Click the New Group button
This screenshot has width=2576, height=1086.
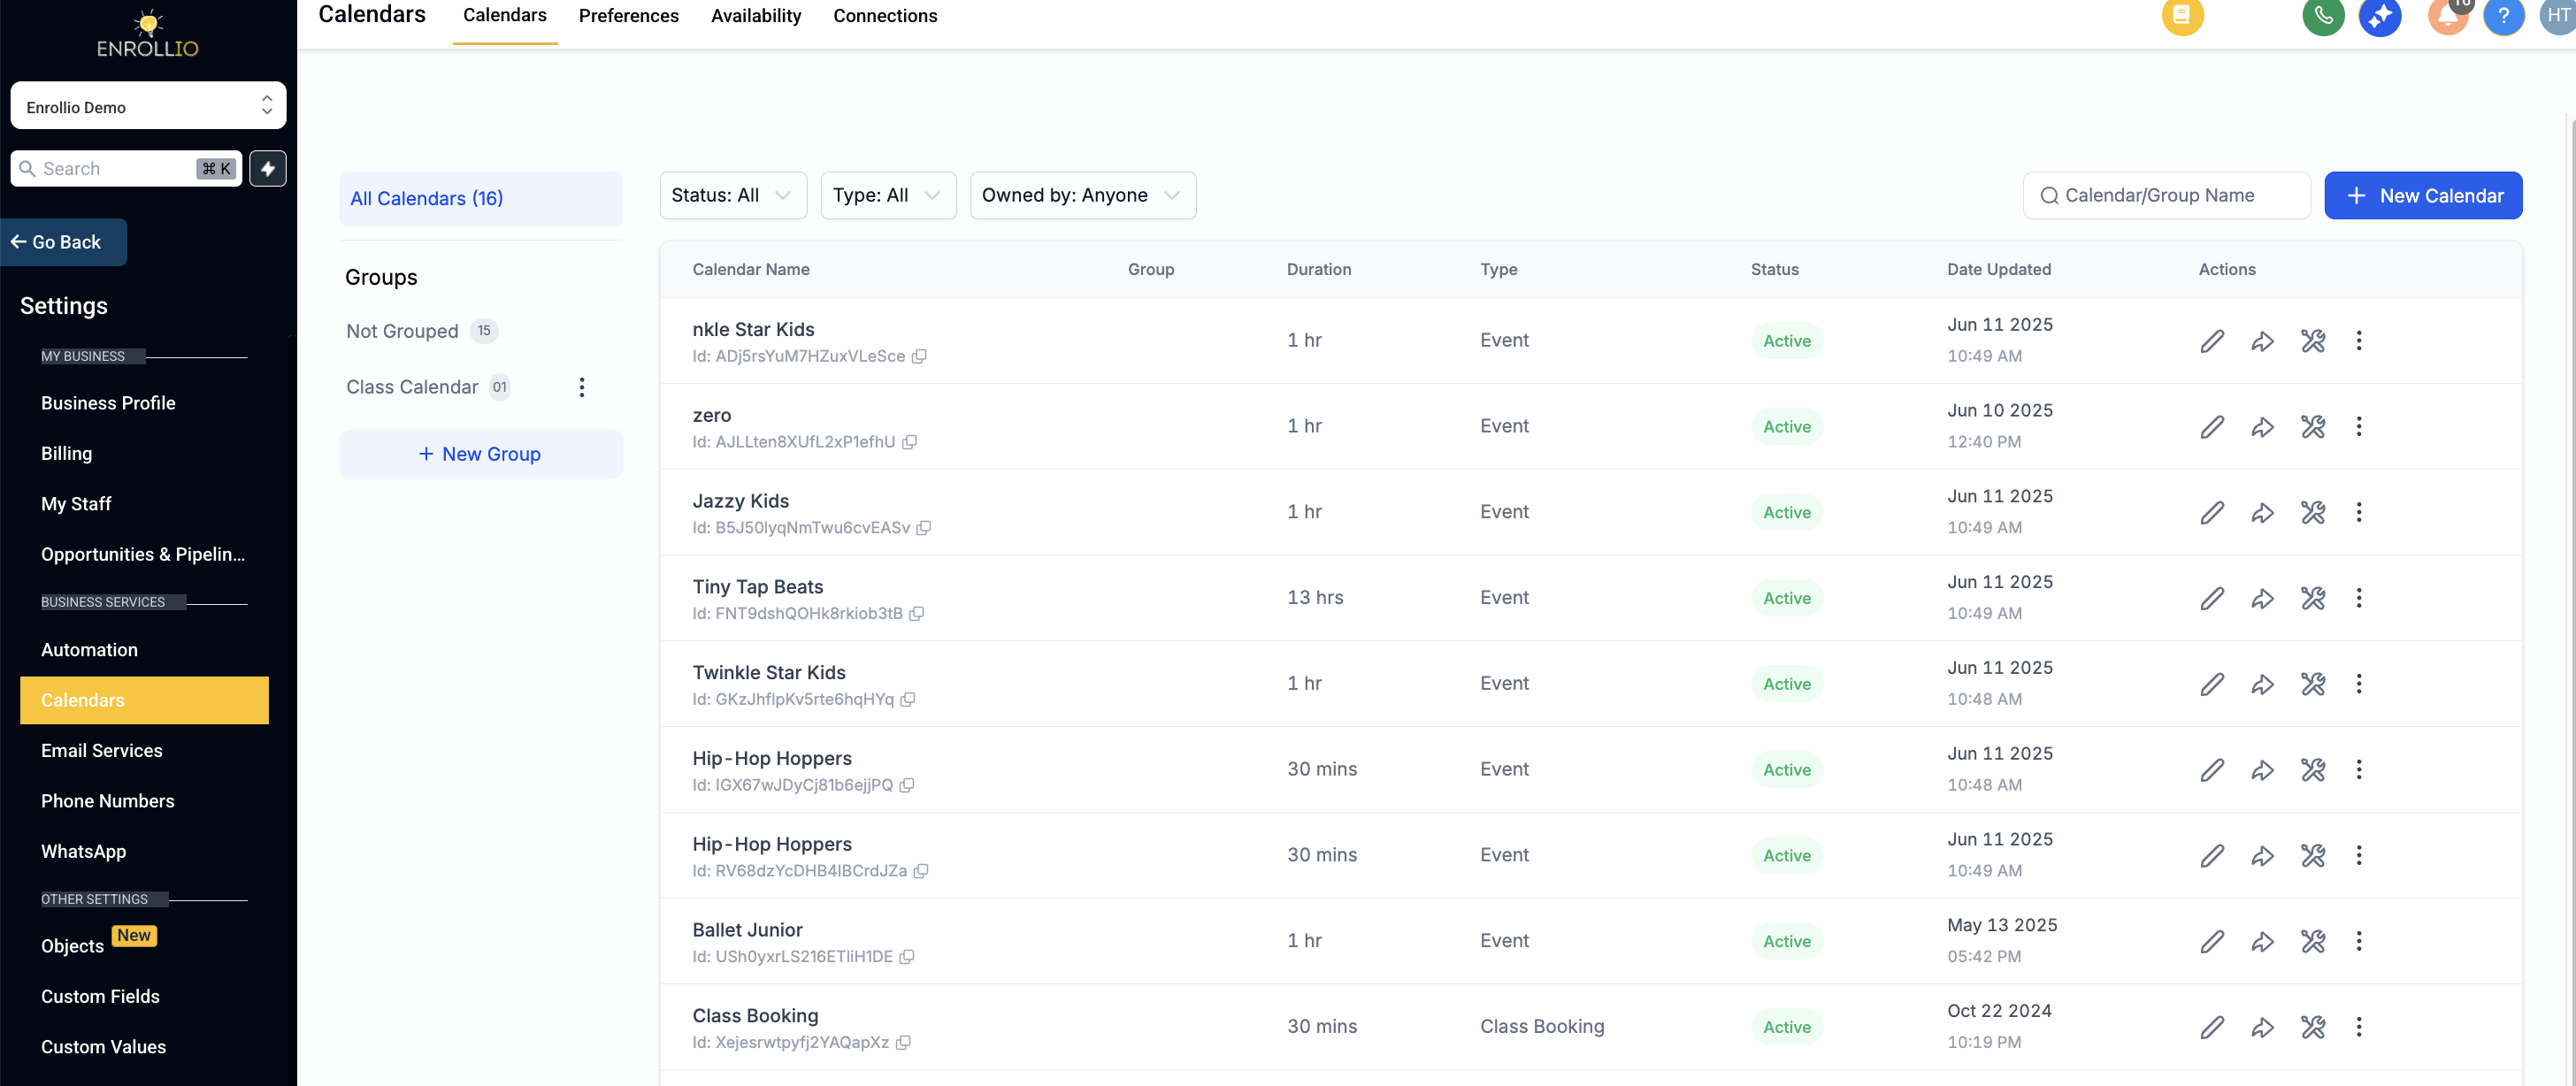(480, 454)
